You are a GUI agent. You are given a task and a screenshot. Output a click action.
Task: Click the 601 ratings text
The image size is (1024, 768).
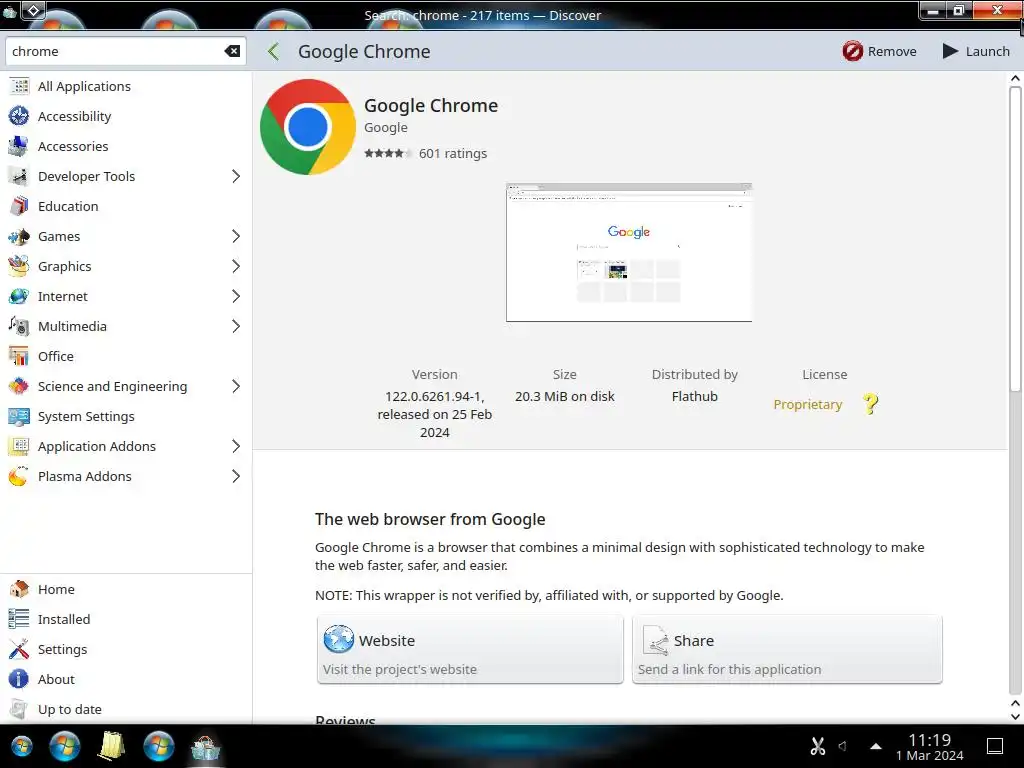(453, 153)
